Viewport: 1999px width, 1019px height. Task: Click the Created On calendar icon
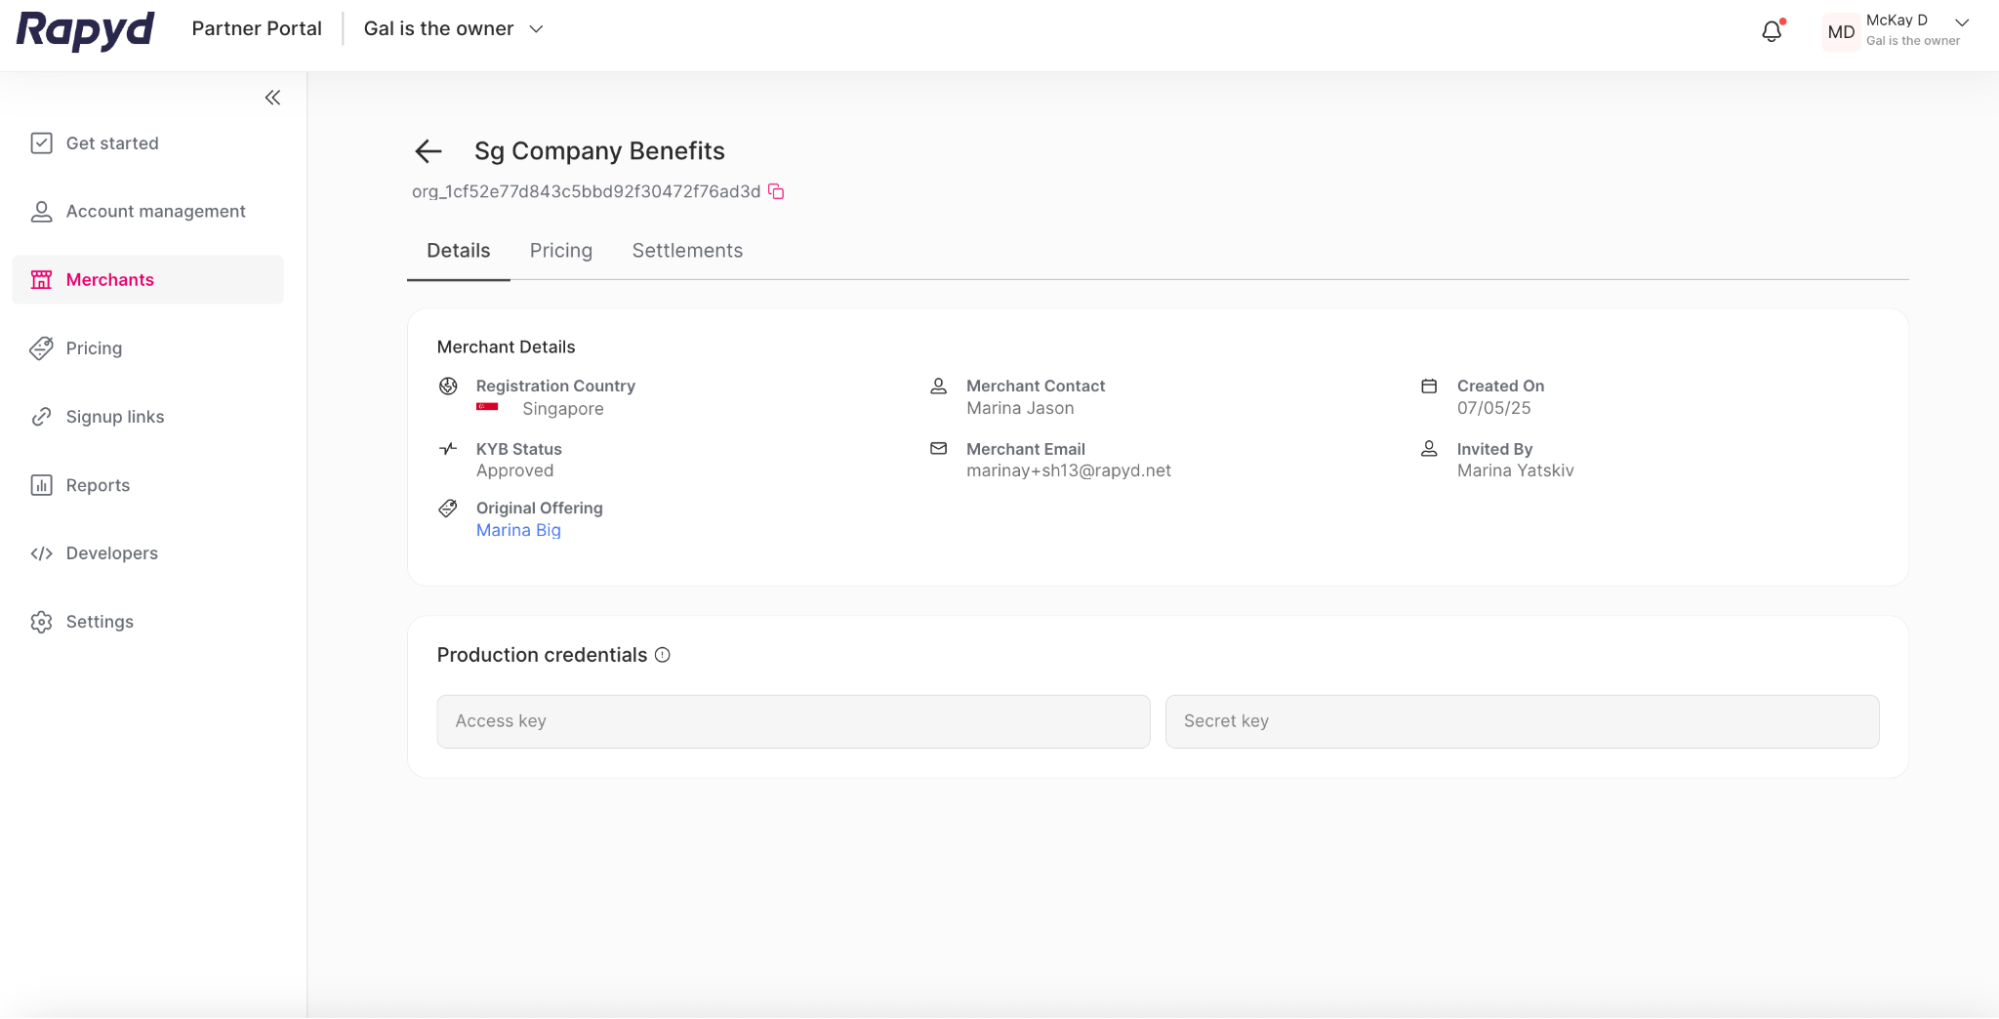1429,386
